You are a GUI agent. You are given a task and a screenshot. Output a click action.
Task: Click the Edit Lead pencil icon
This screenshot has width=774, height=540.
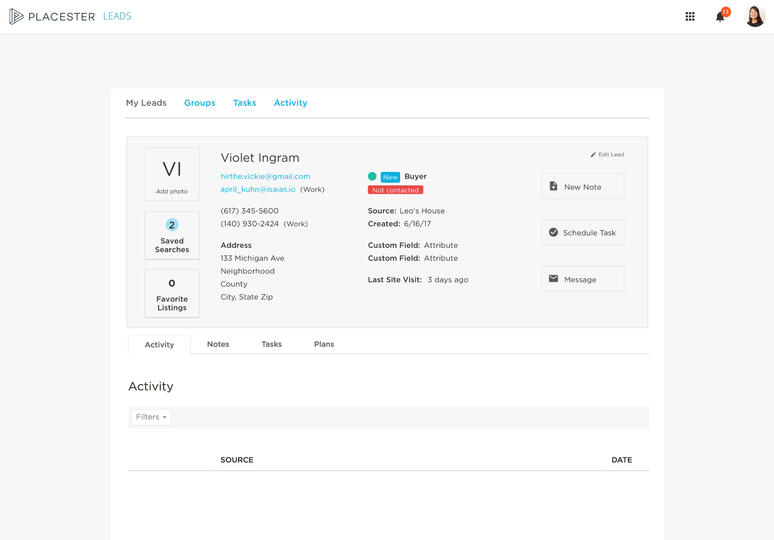coord(593,155)
